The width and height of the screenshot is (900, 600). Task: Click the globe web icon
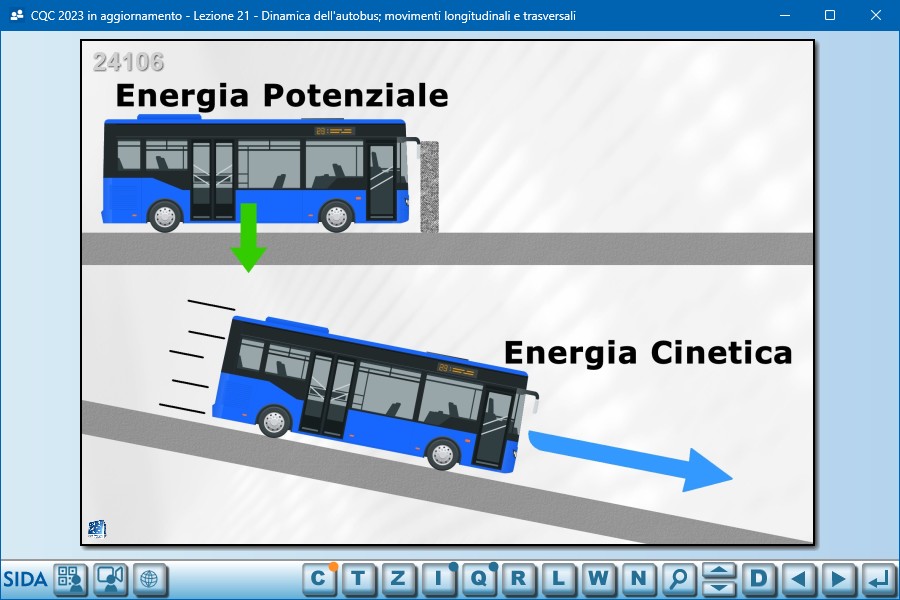[x=150, y=579]
